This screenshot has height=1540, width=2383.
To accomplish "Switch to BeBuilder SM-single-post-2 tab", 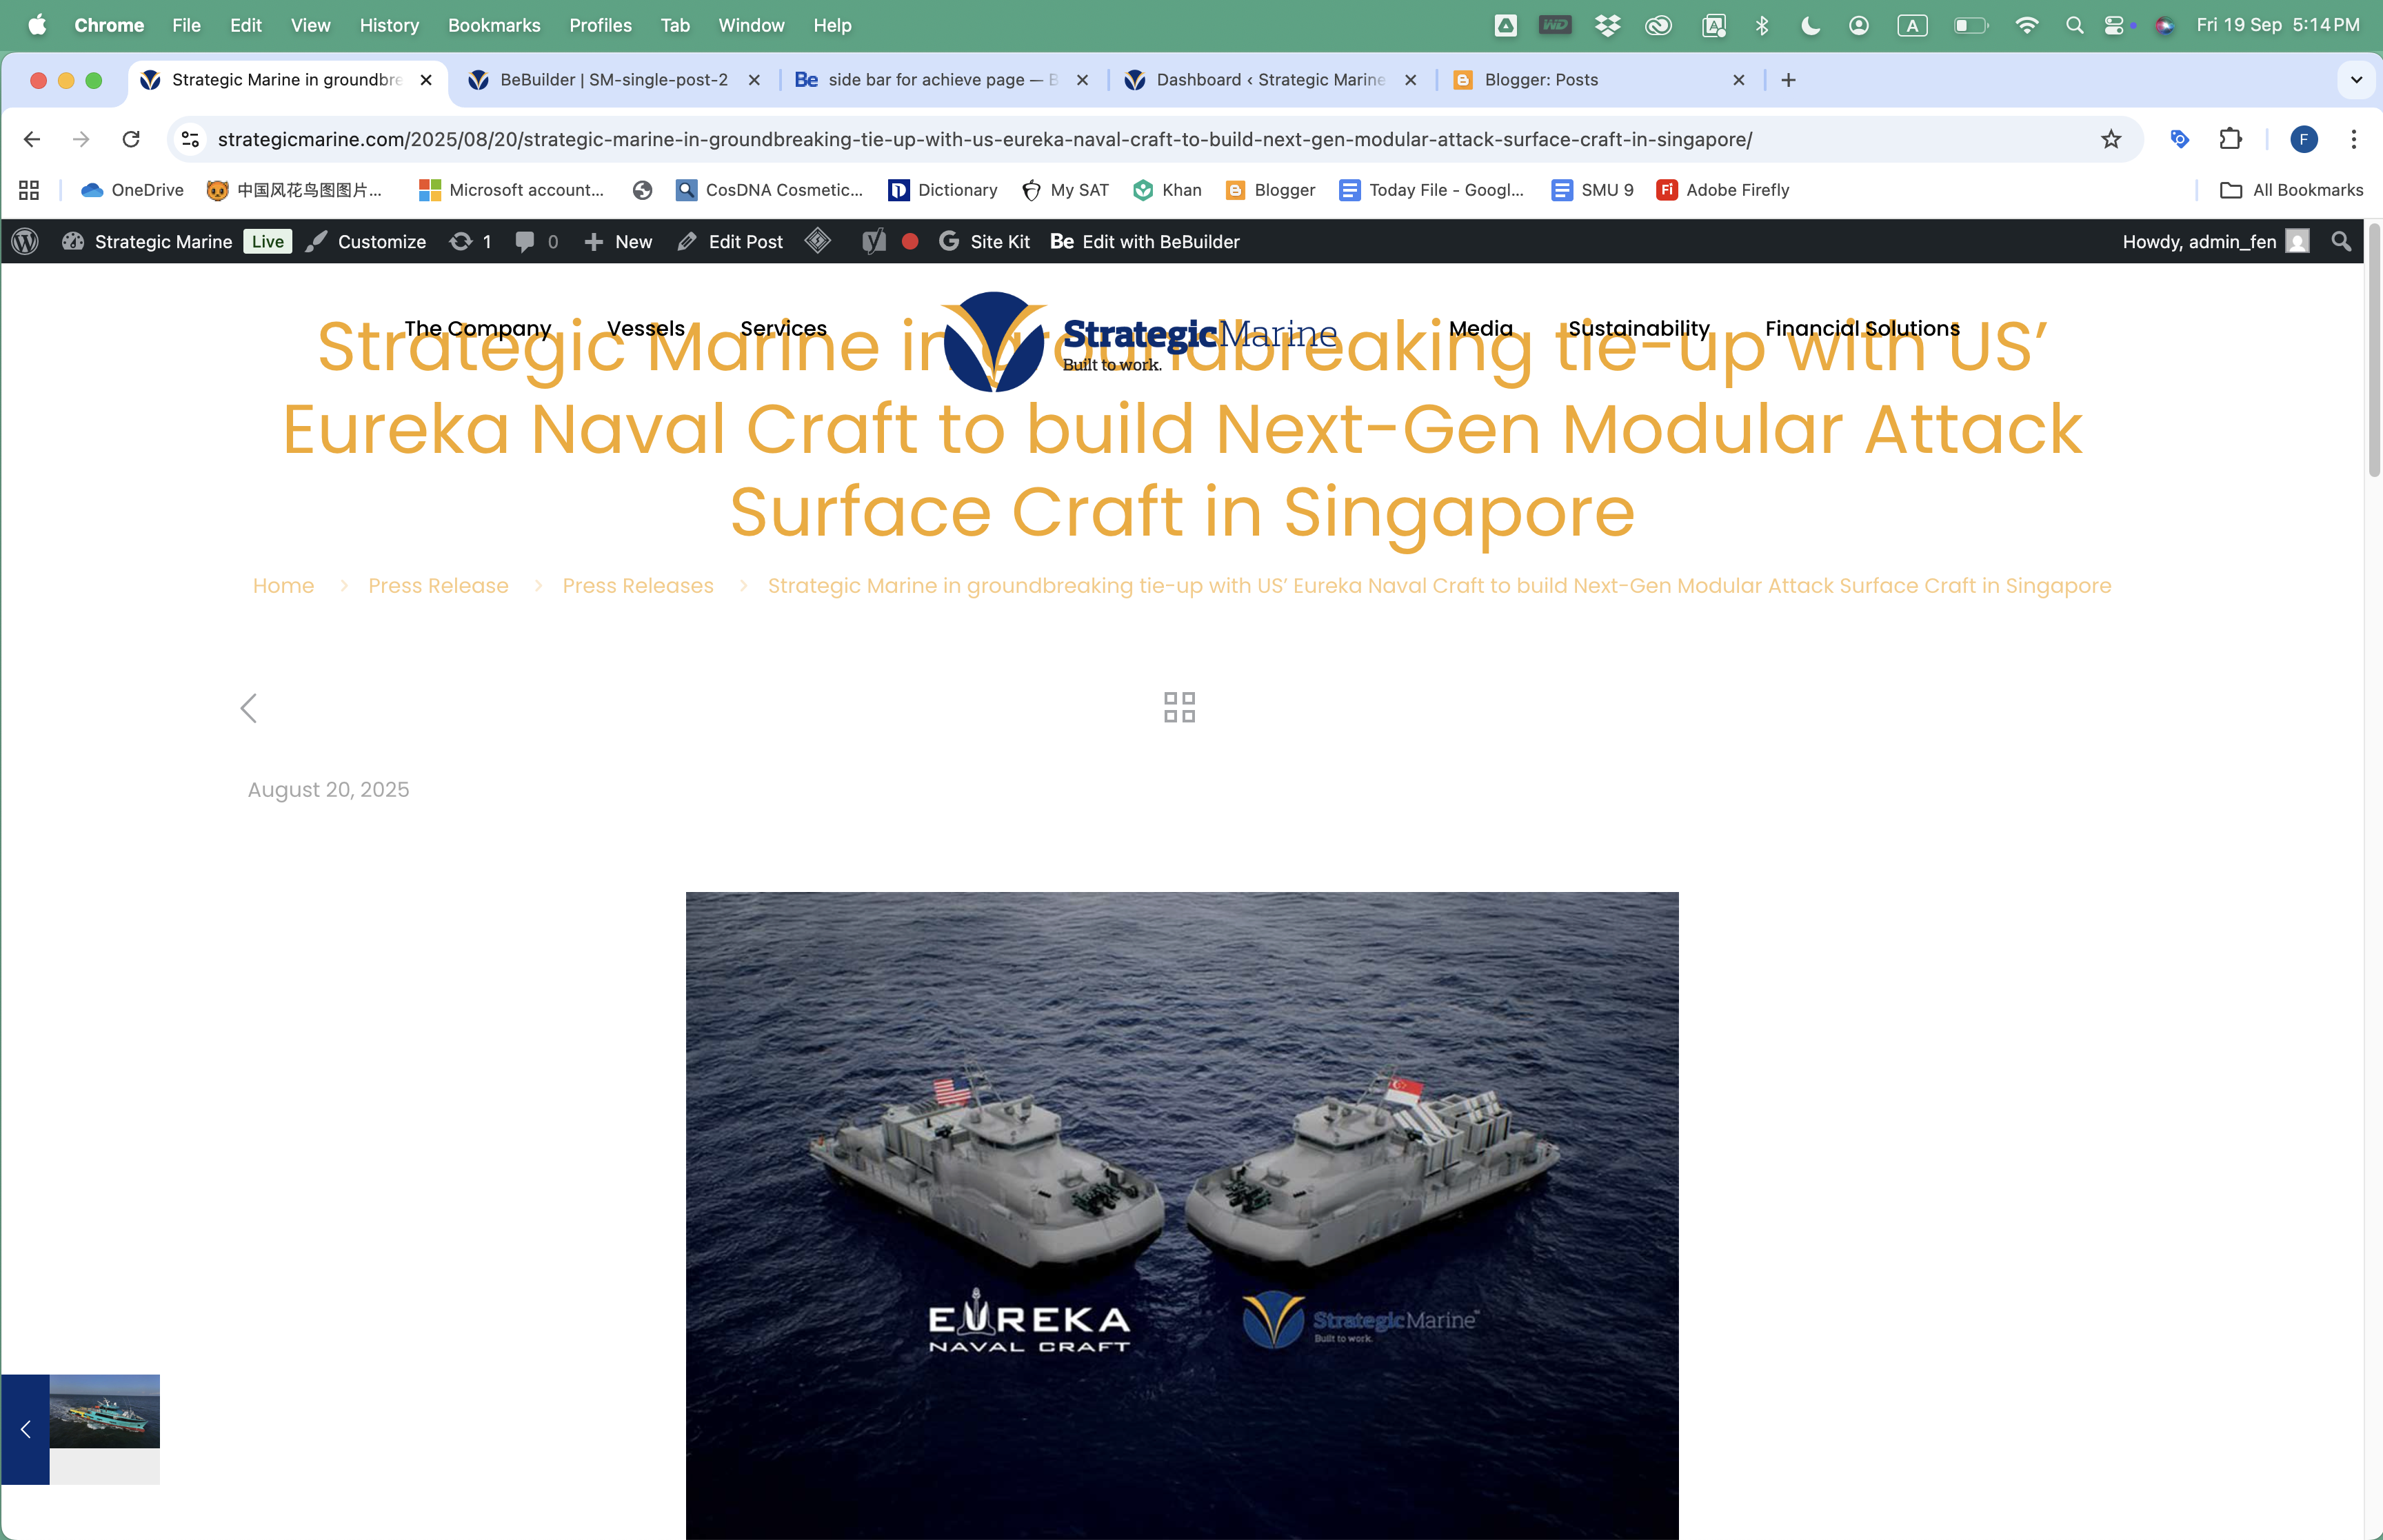I will (614, 80).
